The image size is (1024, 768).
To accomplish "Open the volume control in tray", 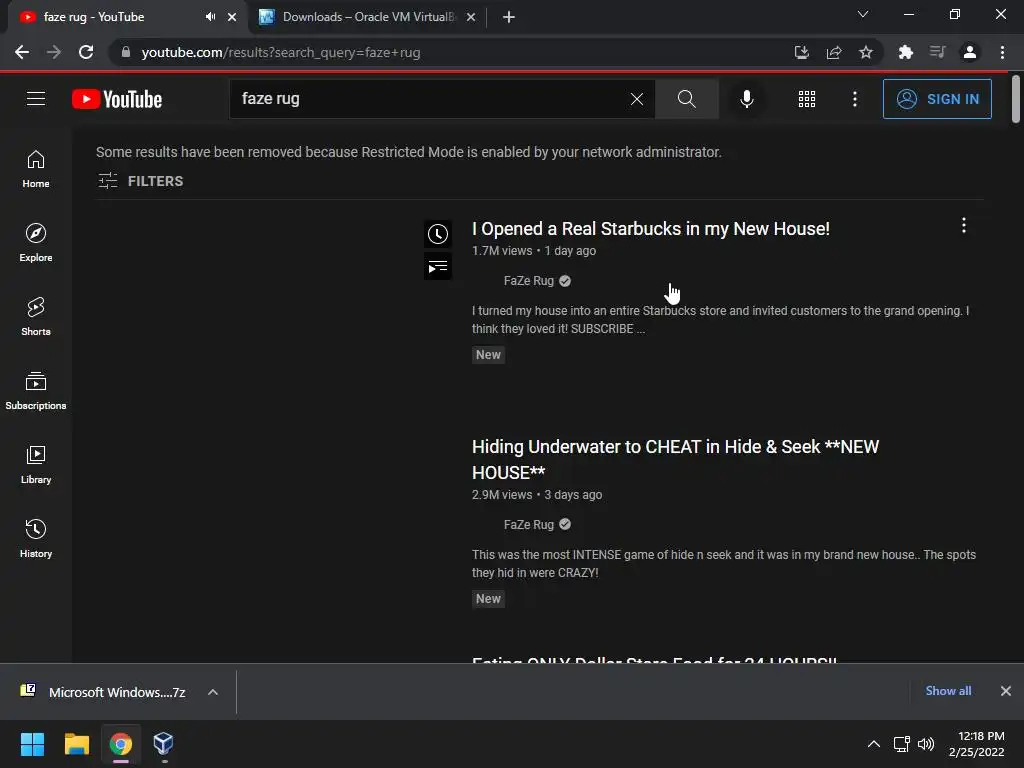I will (926, 744).
